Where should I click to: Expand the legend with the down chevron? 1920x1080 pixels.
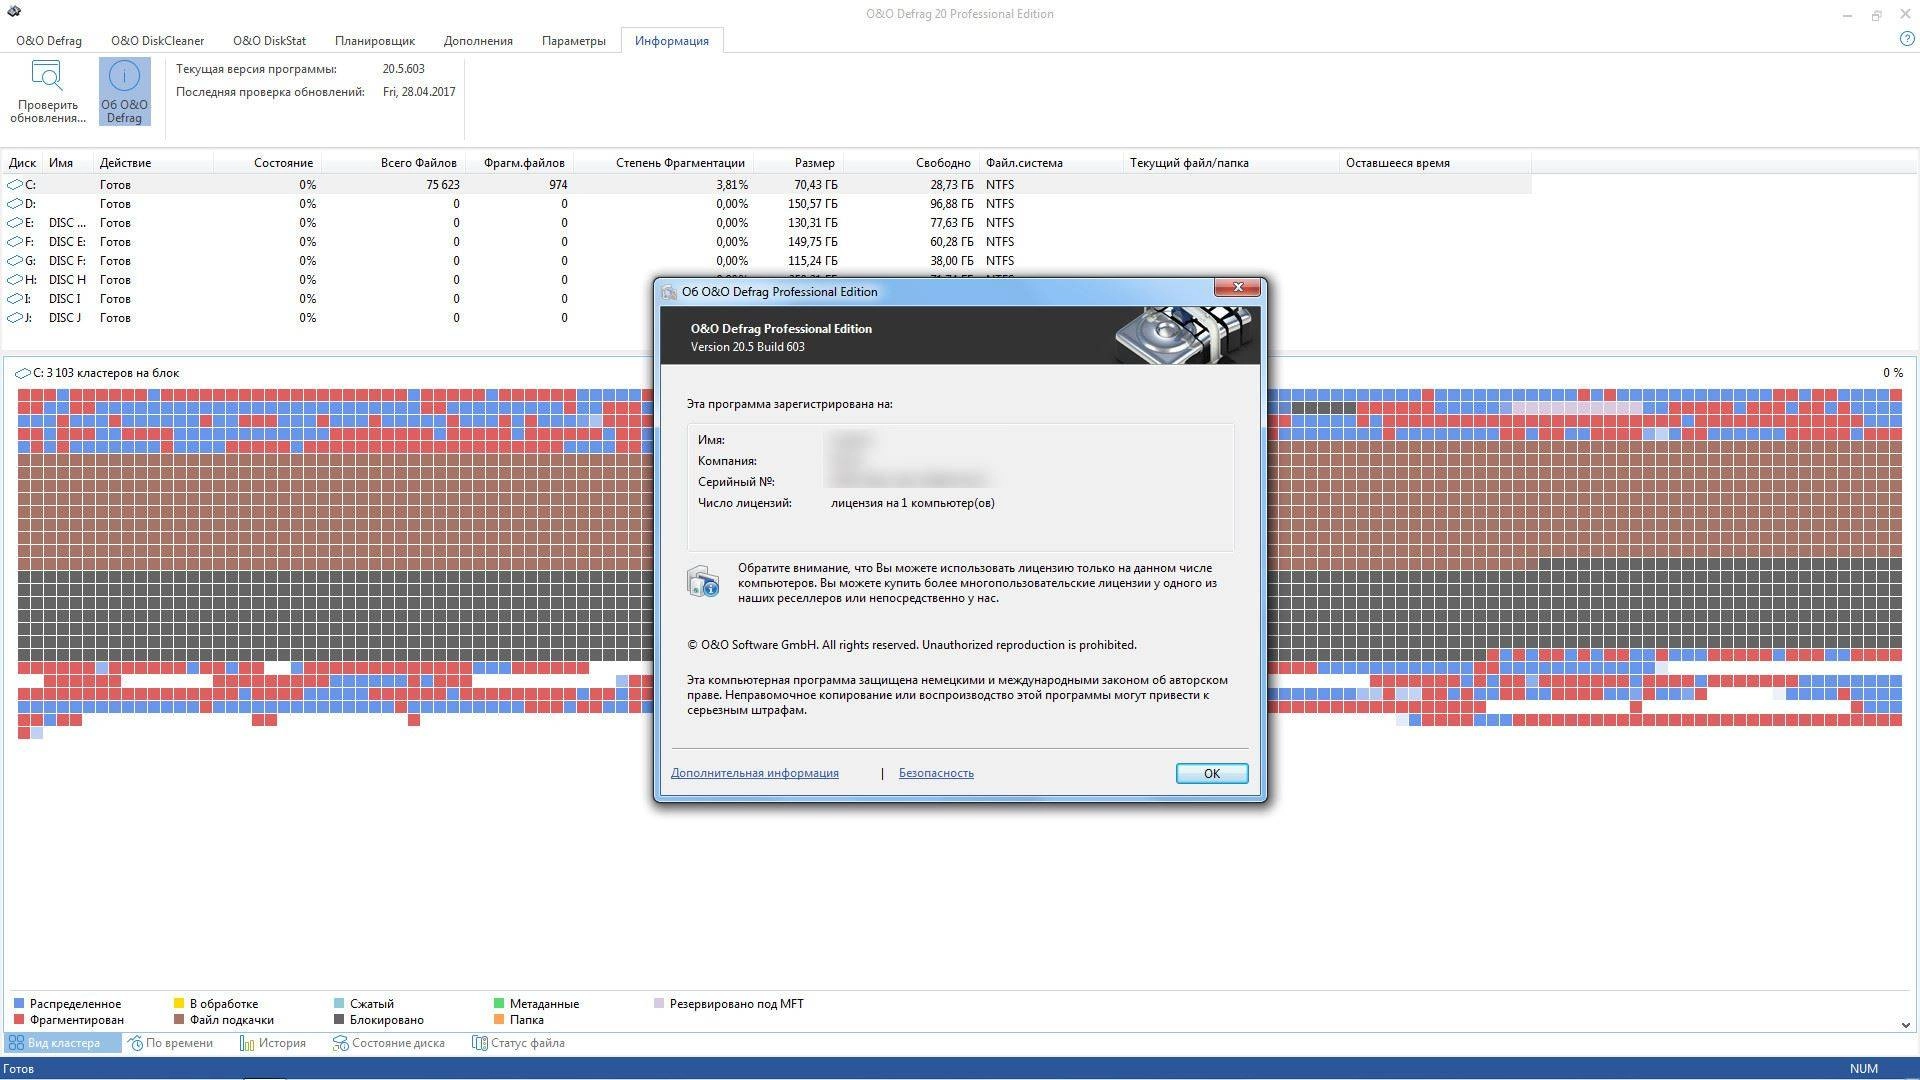(1905, 1025)
